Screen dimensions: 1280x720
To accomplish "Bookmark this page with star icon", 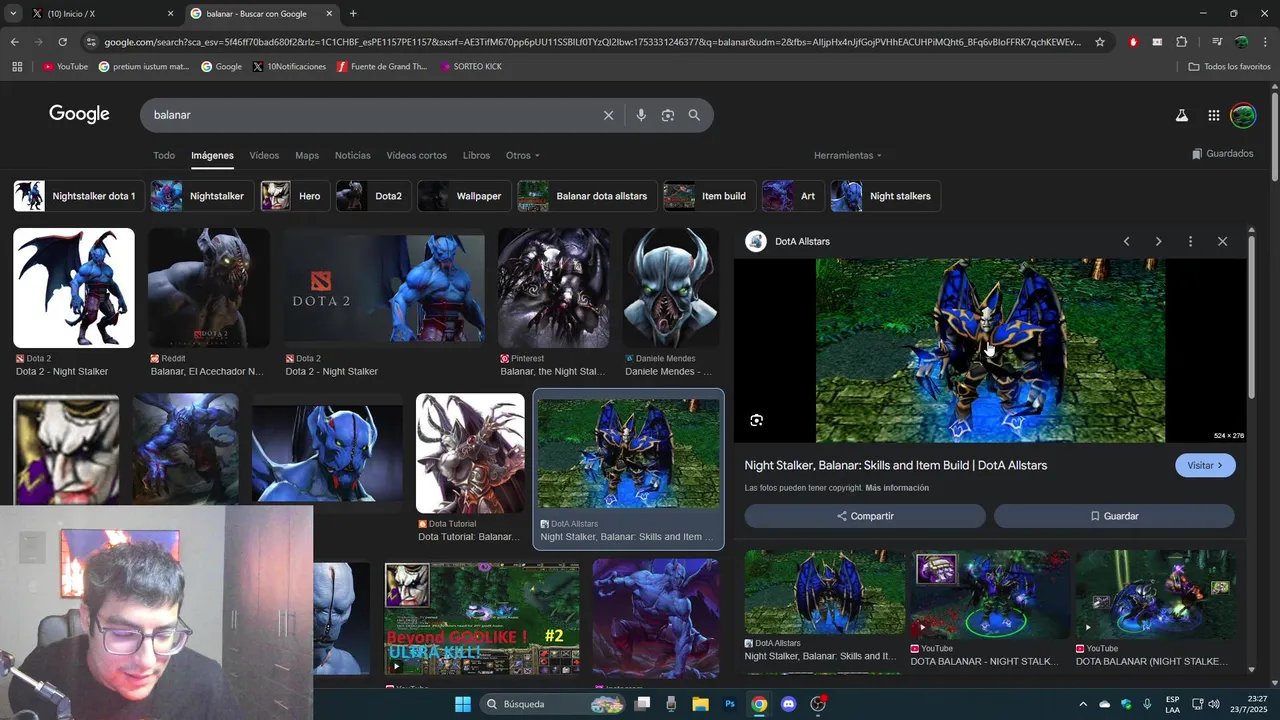I will (x=1100, y=42).
